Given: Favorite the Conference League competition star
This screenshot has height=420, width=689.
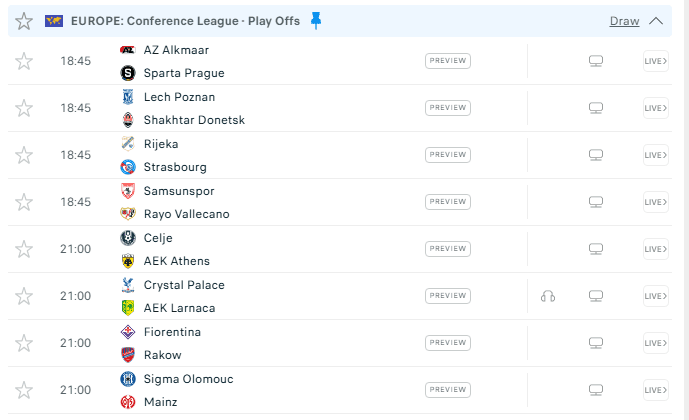Looking at the screenshot, I should click(24, 21).
